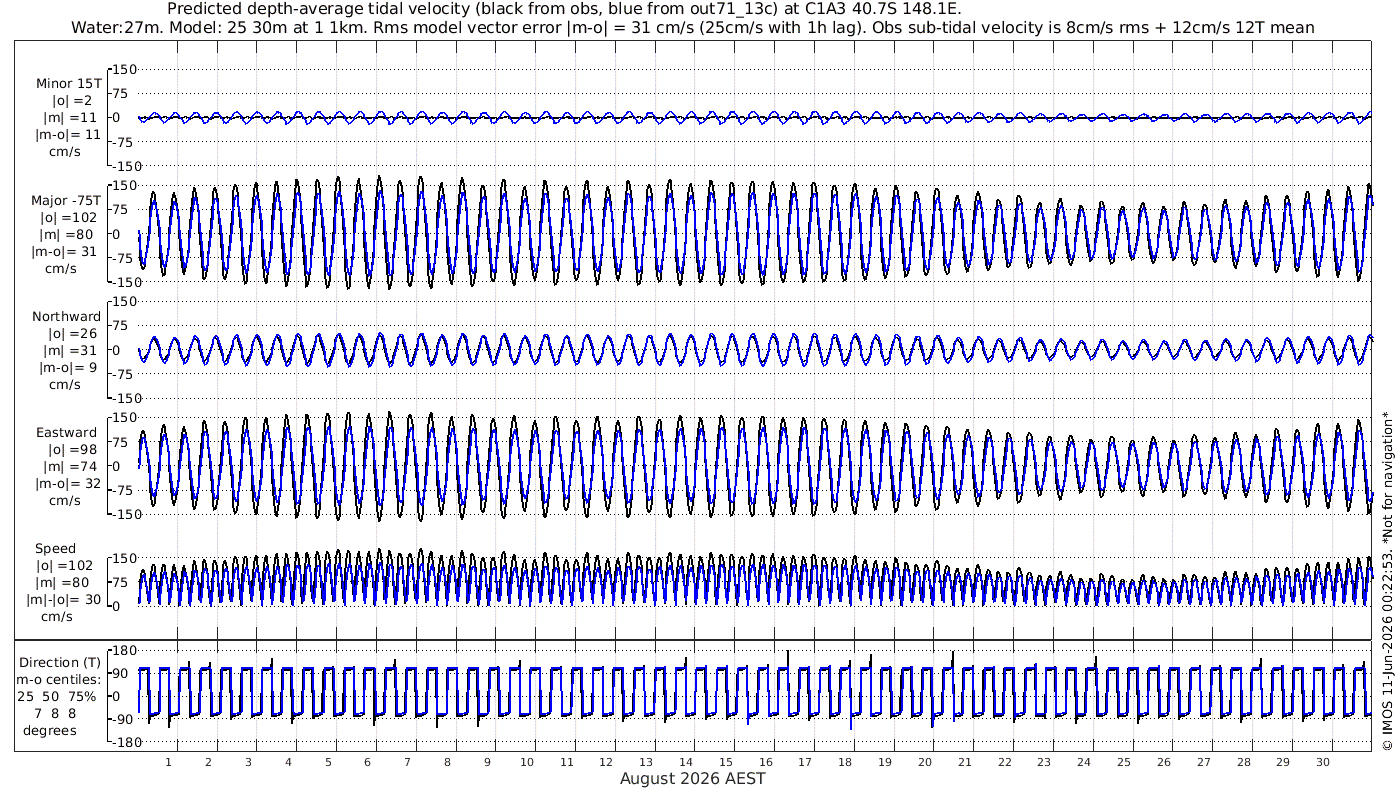Select the 'Direction (T)' panel label
Screen dimensions: 1400x800
pyautogui.click(x=60, y=662)
